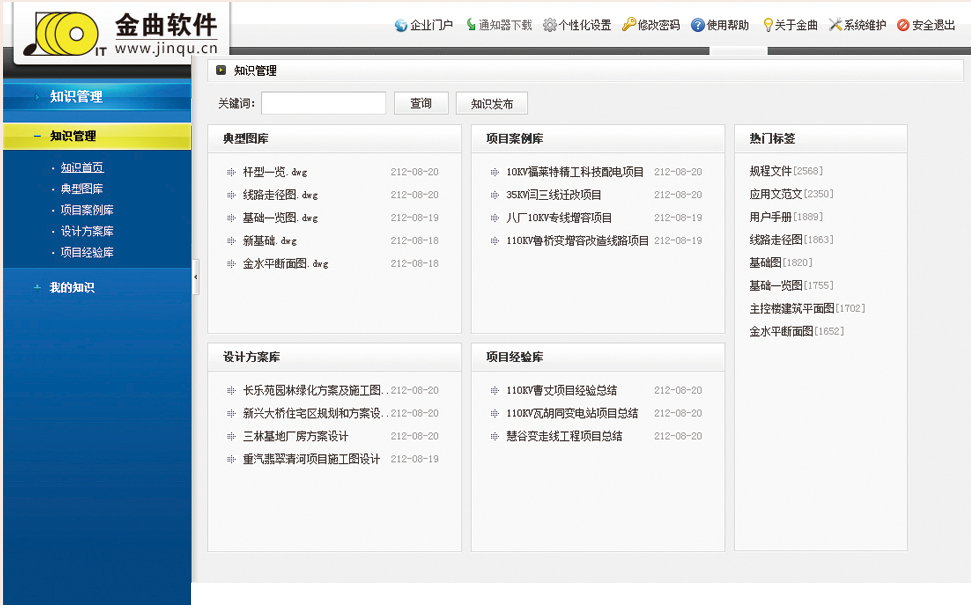The width and height of the screenshot is (971, 605).
Task: Click the 修改密码 key icon
Action: tap(629, 25)
